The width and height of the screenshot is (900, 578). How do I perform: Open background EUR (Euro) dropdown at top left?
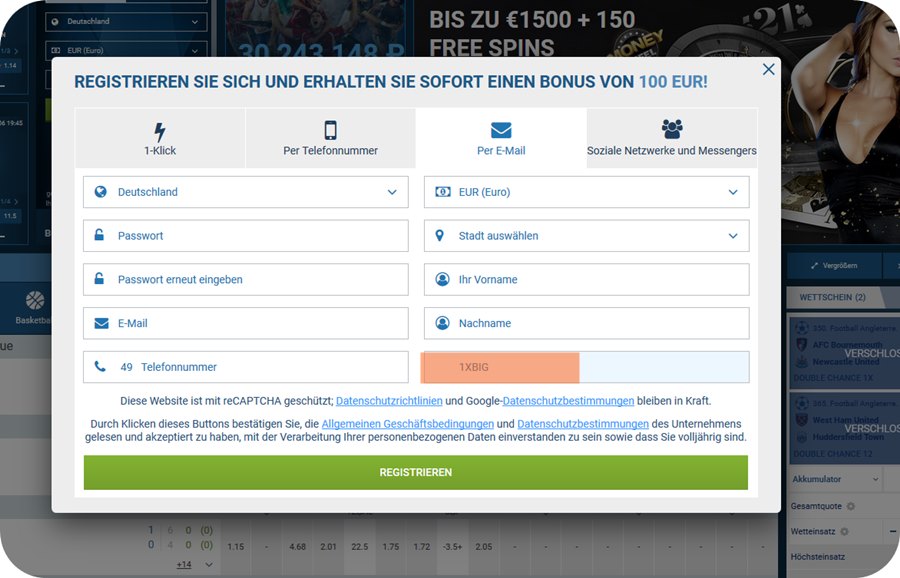[x=125, y=51]
